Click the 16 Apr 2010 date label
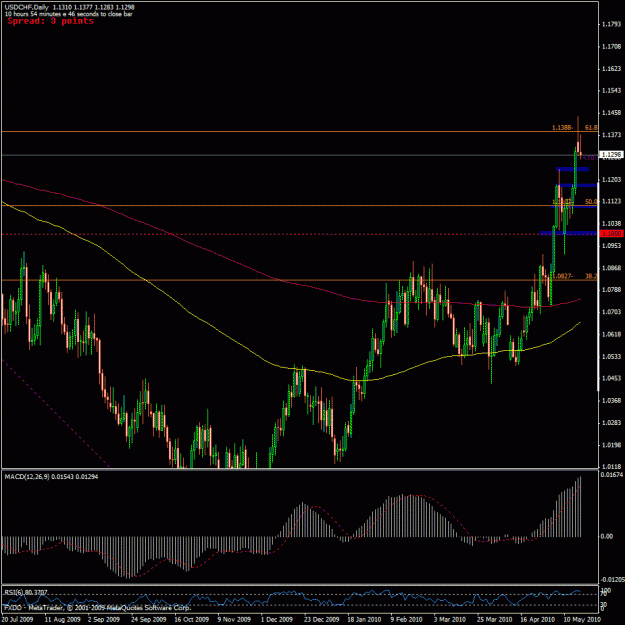The height and width of the screenshot is (625, 625). pyautogui.click(x=538, y=620)
